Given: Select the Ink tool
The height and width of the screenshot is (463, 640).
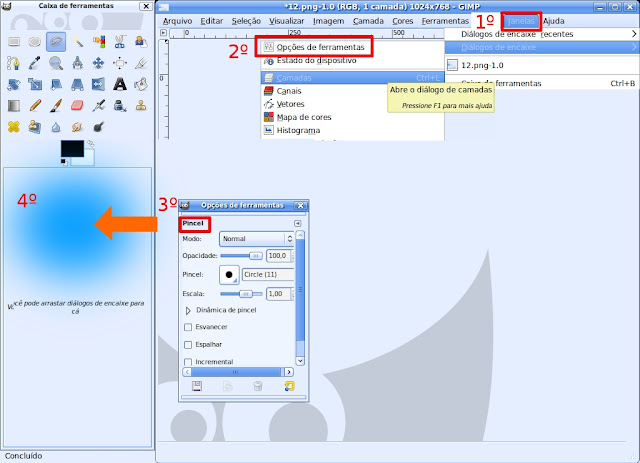Looking at the screenshot, I should pyautogui.click(x=120, y=106).
